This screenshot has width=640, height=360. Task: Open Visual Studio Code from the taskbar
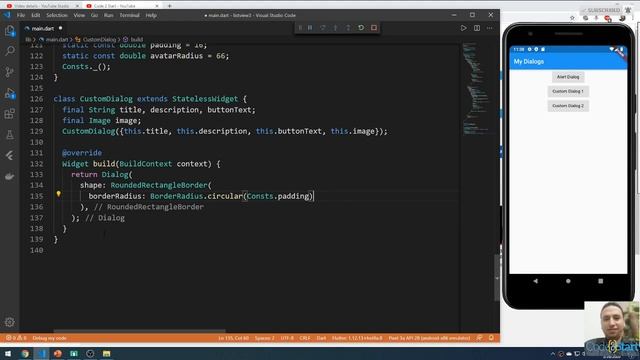point(41,353)
